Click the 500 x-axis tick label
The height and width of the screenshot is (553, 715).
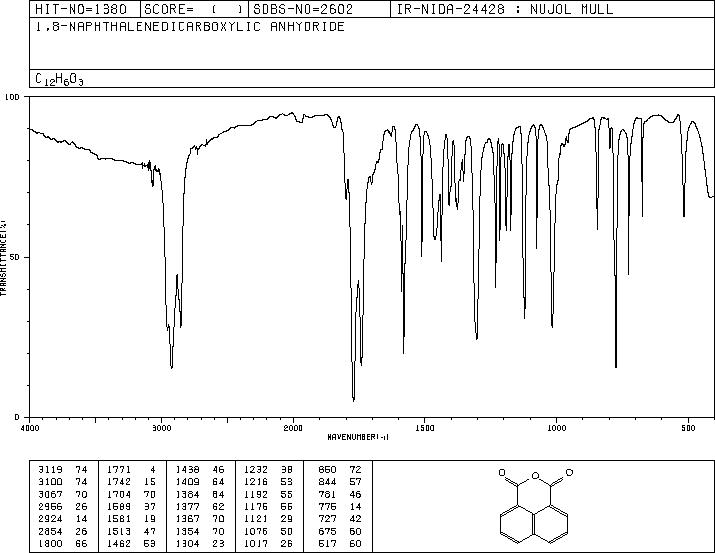(x=688, y=428)
